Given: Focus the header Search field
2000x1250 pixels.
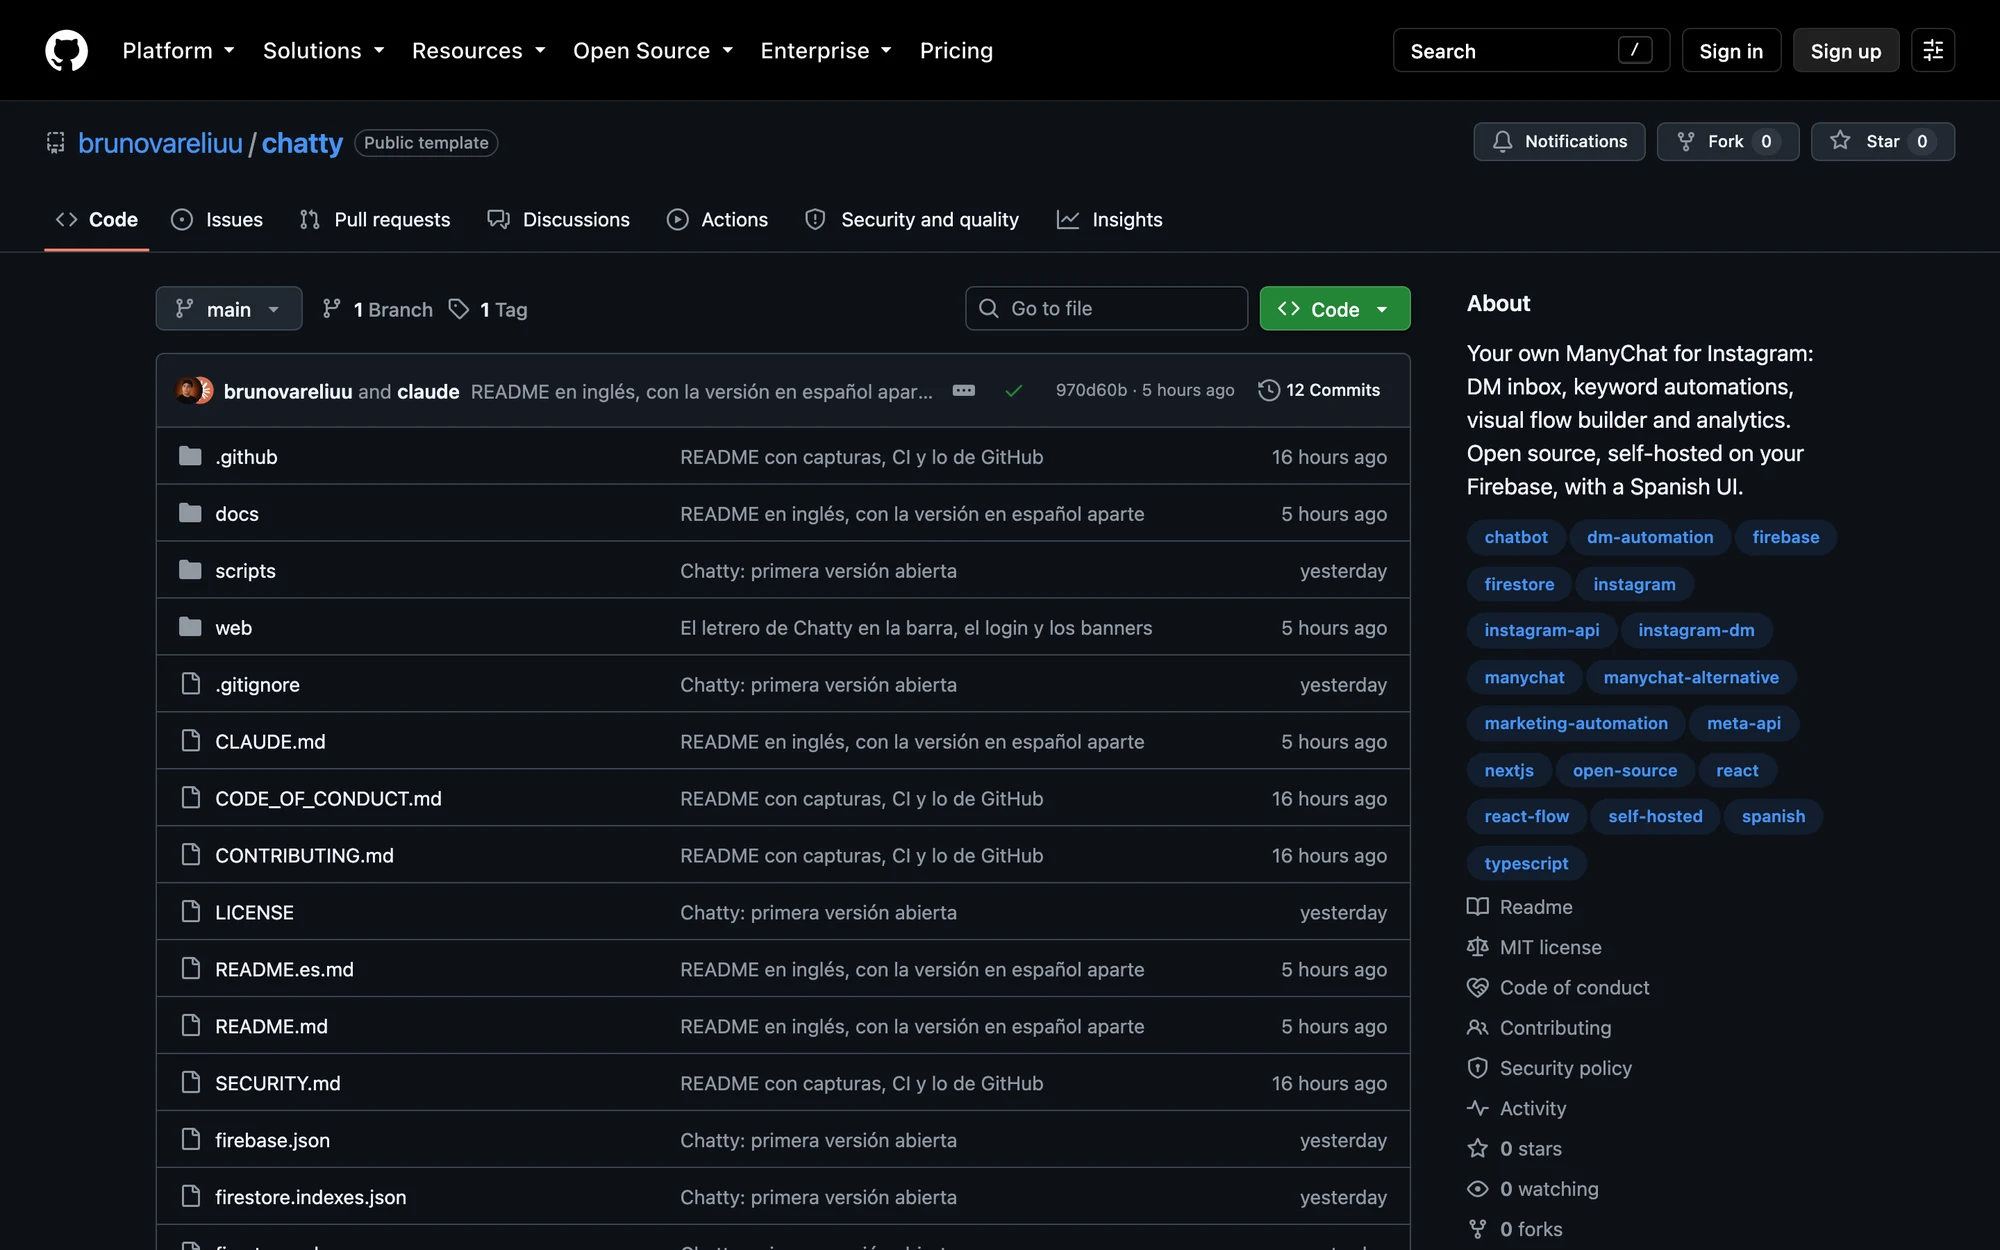Looking at the screenshot, I should coord(1531,50).
